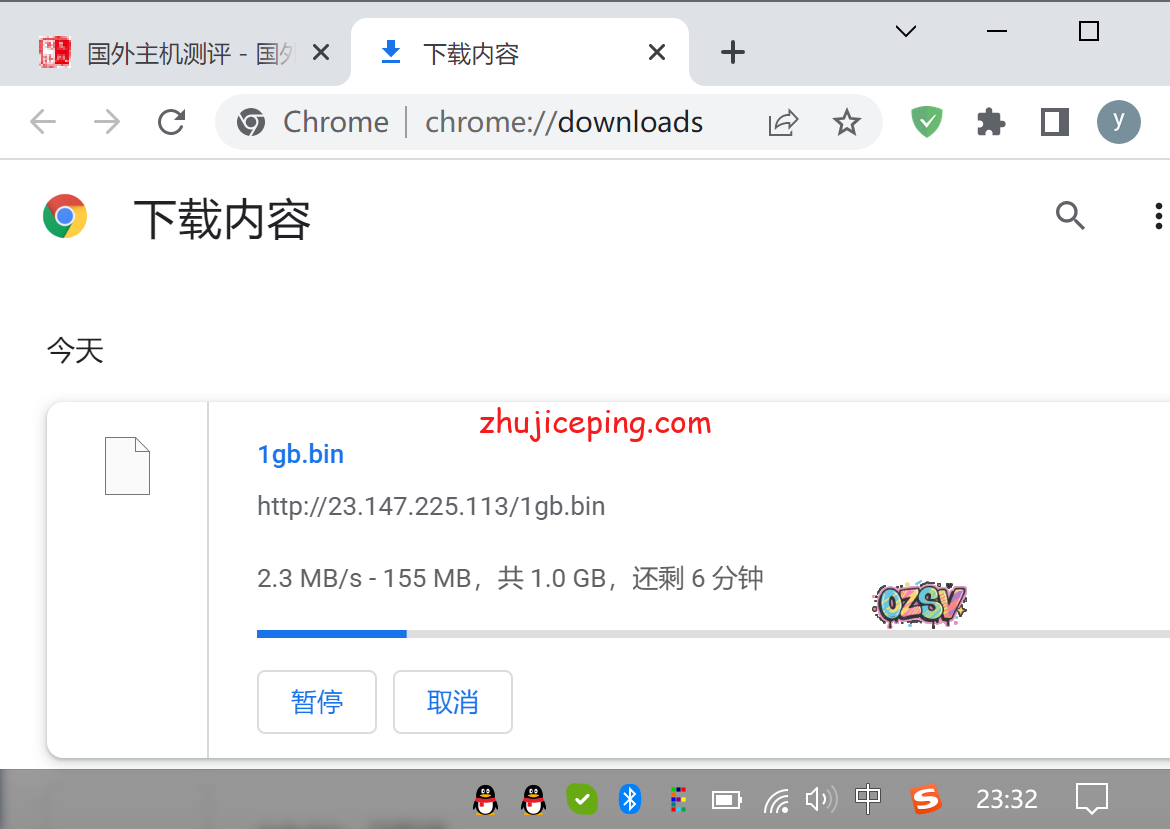Expand the tab search chevron

pos(906,31)
